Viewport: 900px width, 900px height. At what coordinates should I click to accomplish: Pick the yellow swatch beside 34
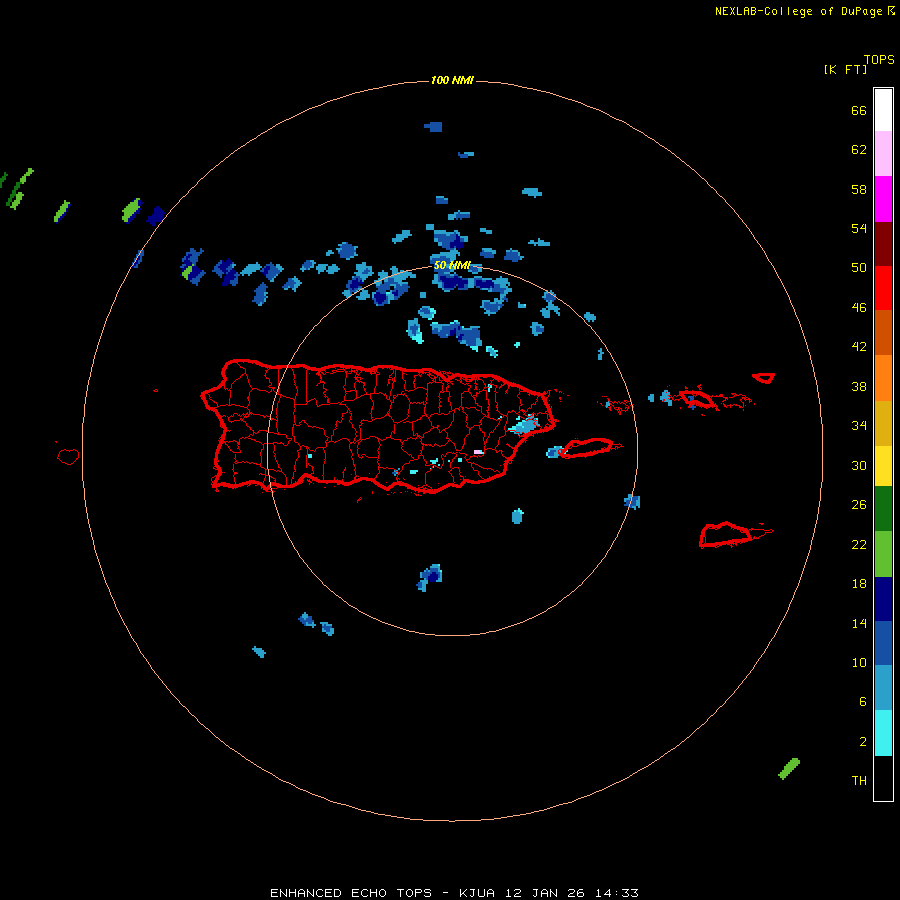(x=883, y=466)
